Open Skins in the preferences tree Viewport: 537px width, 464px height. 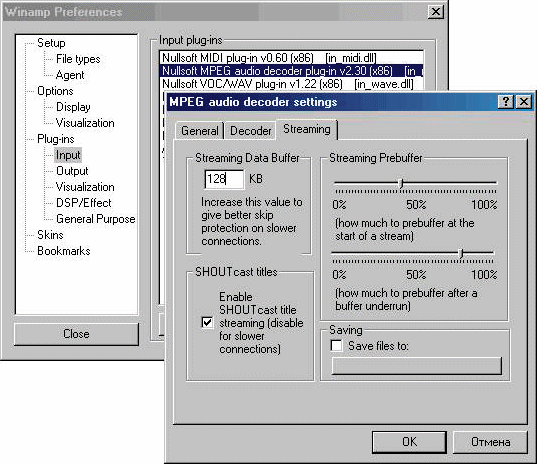tap(50, 235)
